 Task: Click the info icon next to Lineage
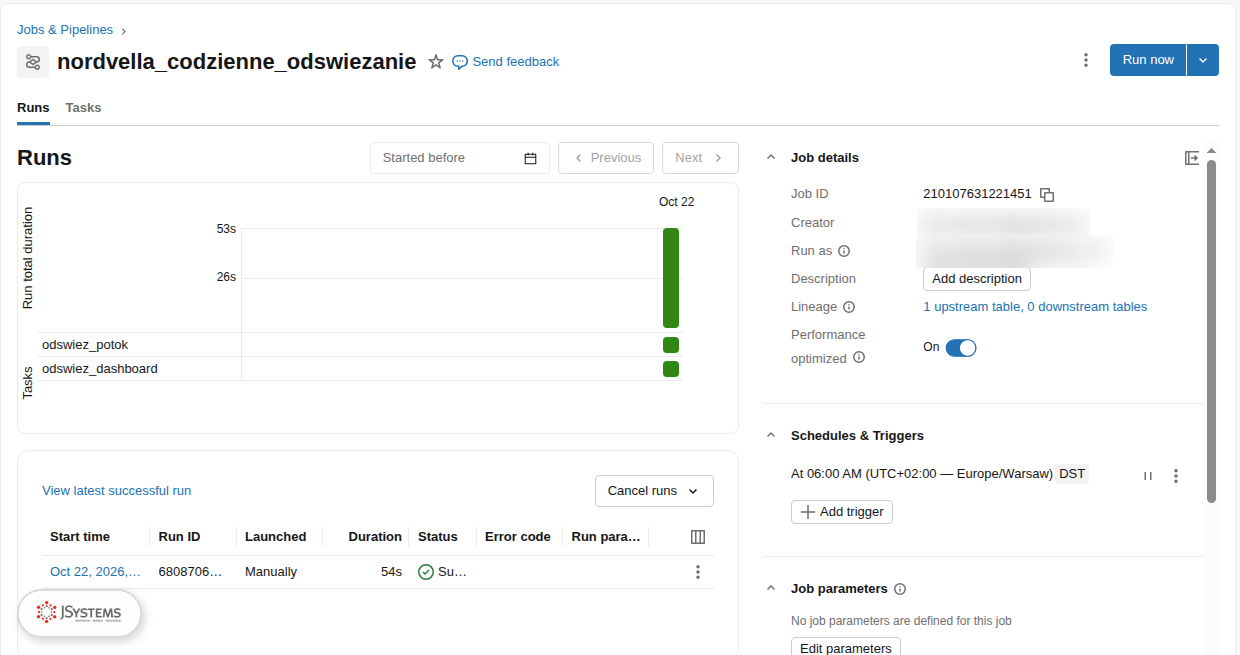849,307
